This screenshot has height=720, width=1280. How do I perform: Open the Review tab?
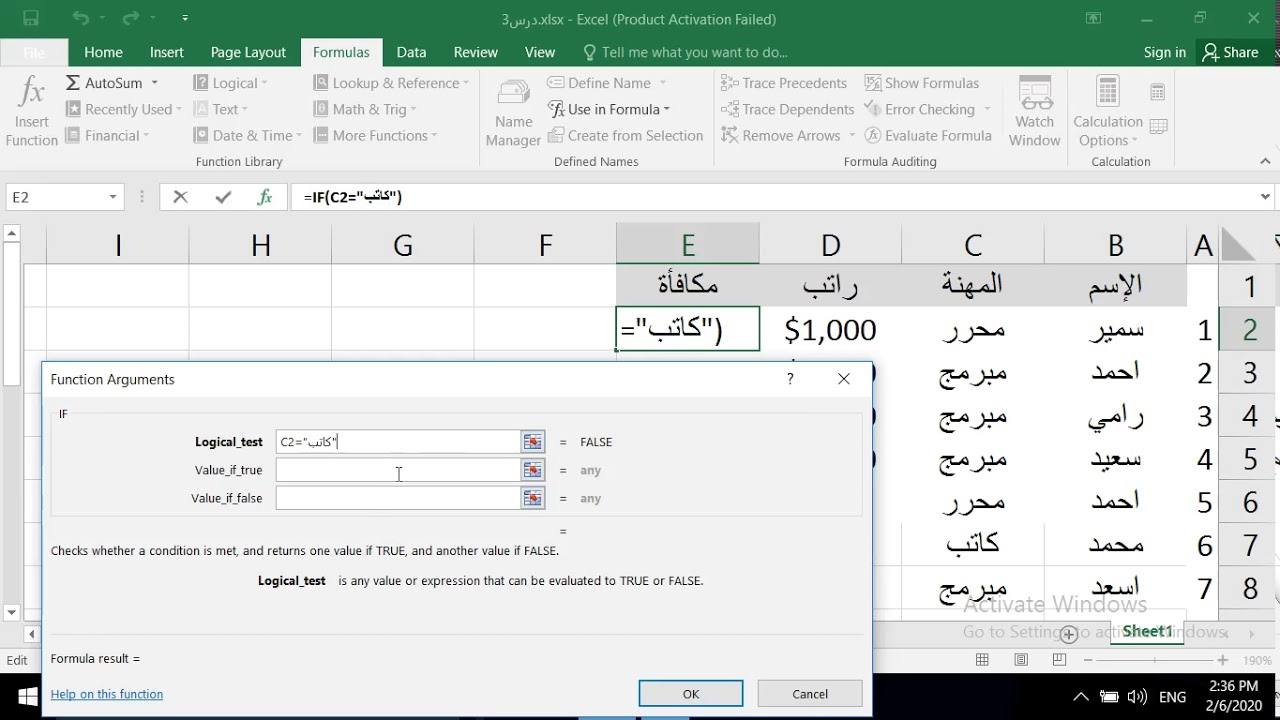(475, 52)
